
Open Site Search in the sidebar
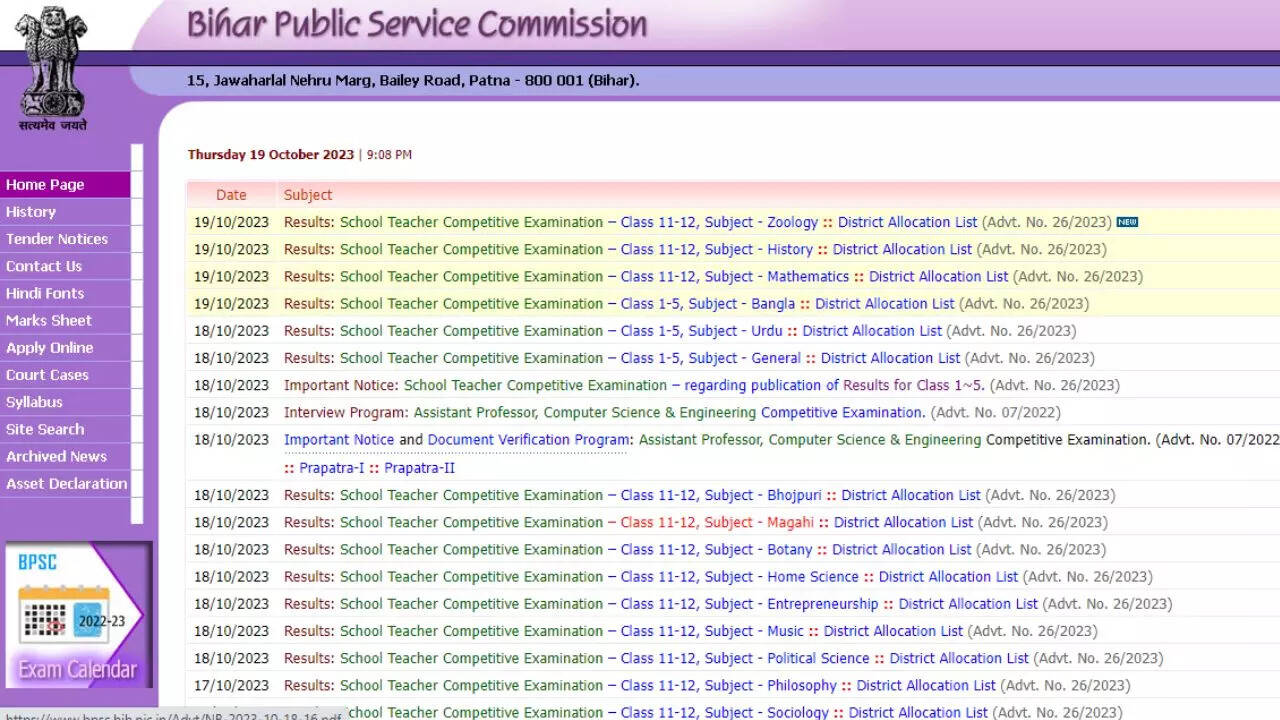point(45,429)
